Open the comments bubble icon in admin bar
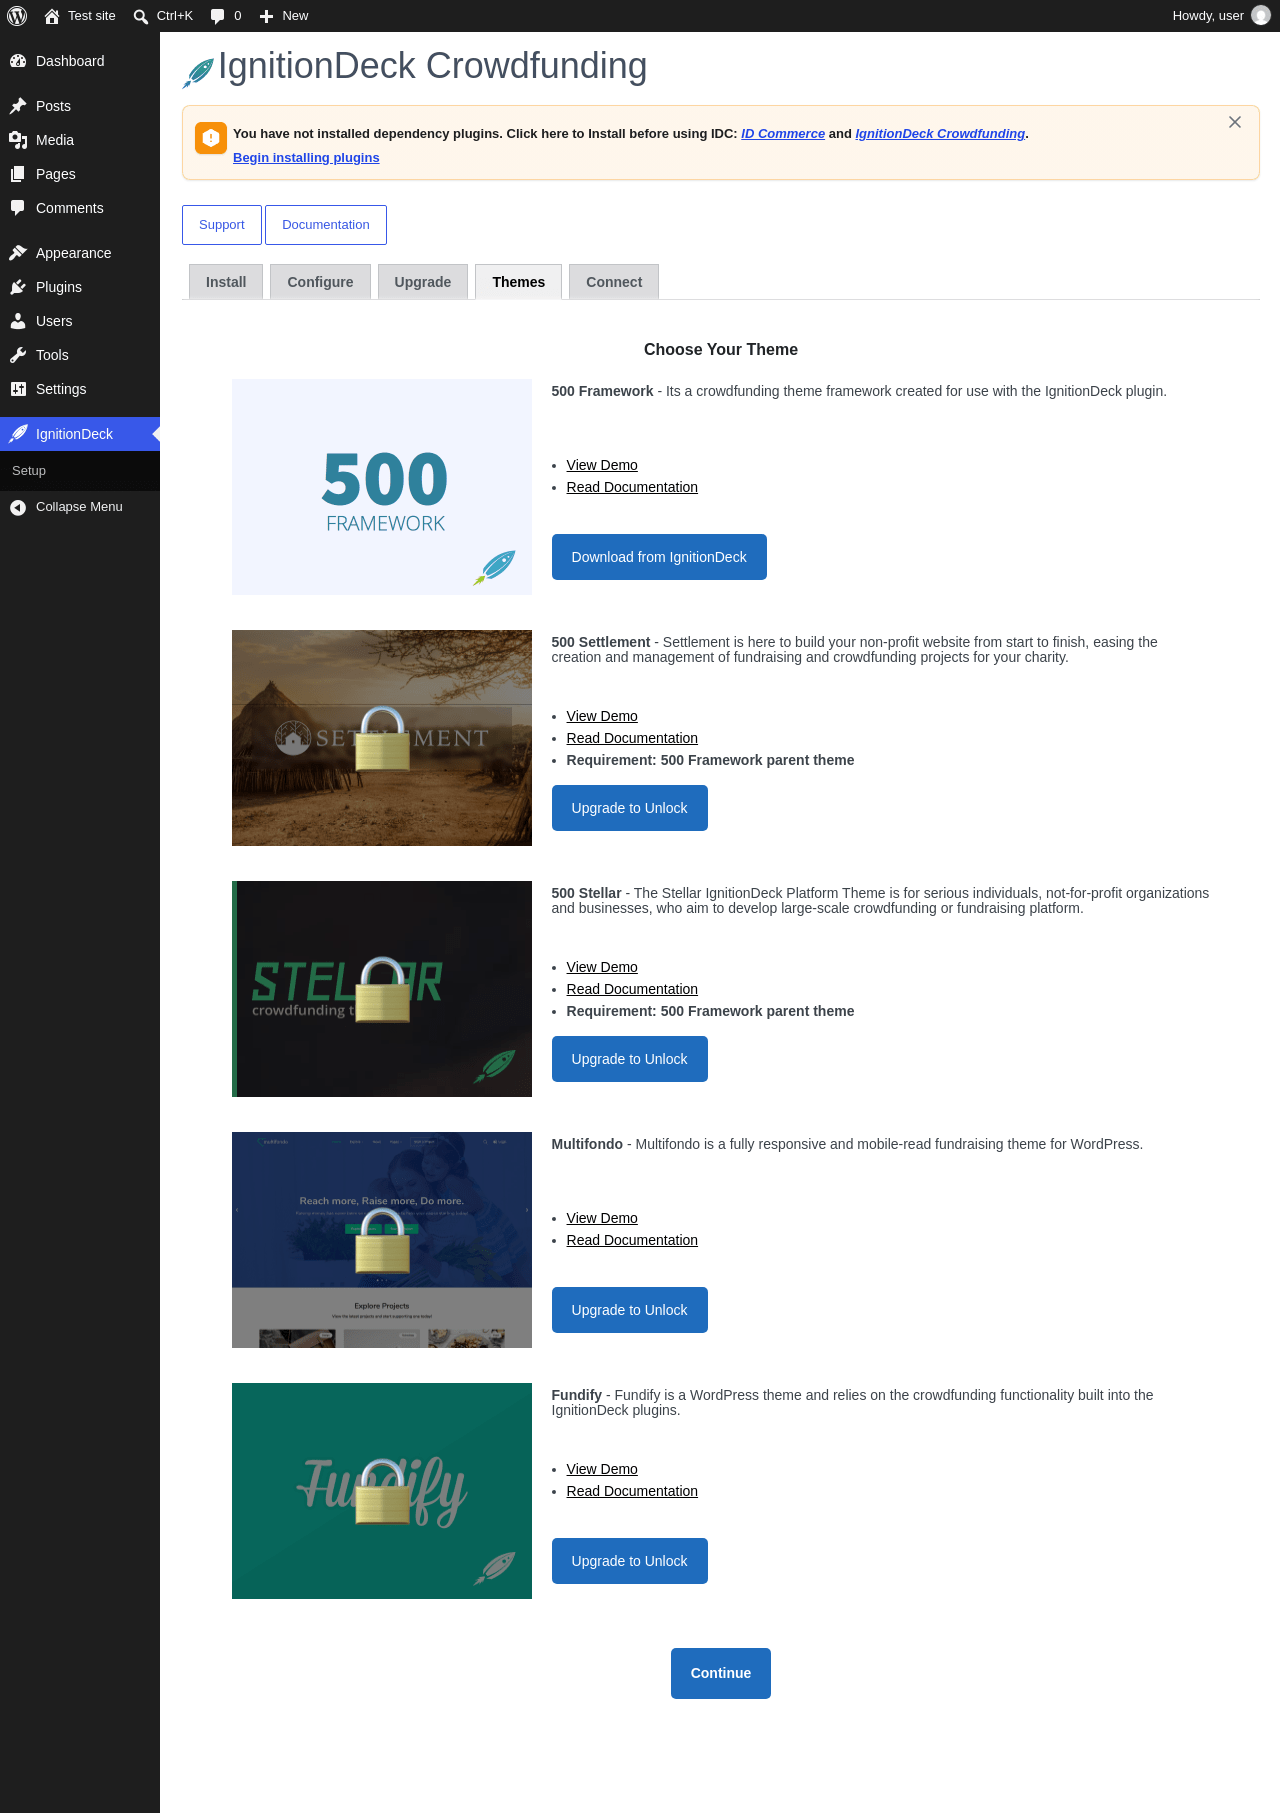 tap(218, 16)
